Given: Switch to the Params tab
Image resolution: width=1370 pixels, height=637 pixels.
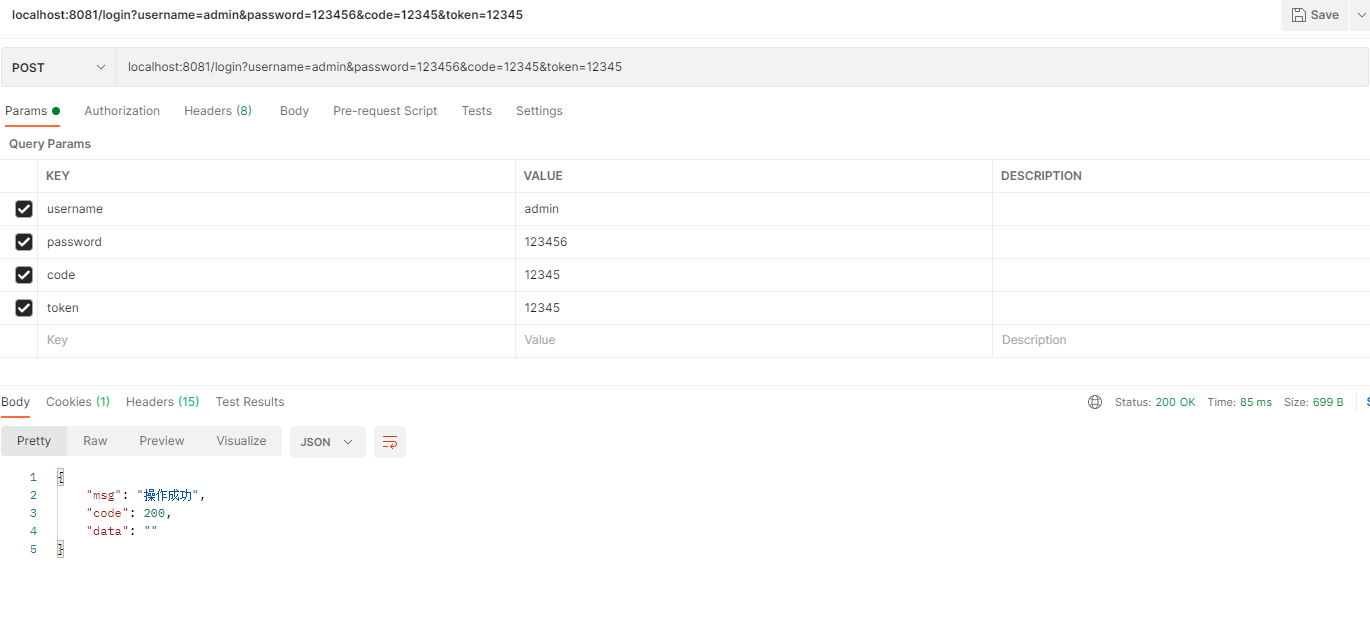Looking at the screenshot, I should 32,111.
